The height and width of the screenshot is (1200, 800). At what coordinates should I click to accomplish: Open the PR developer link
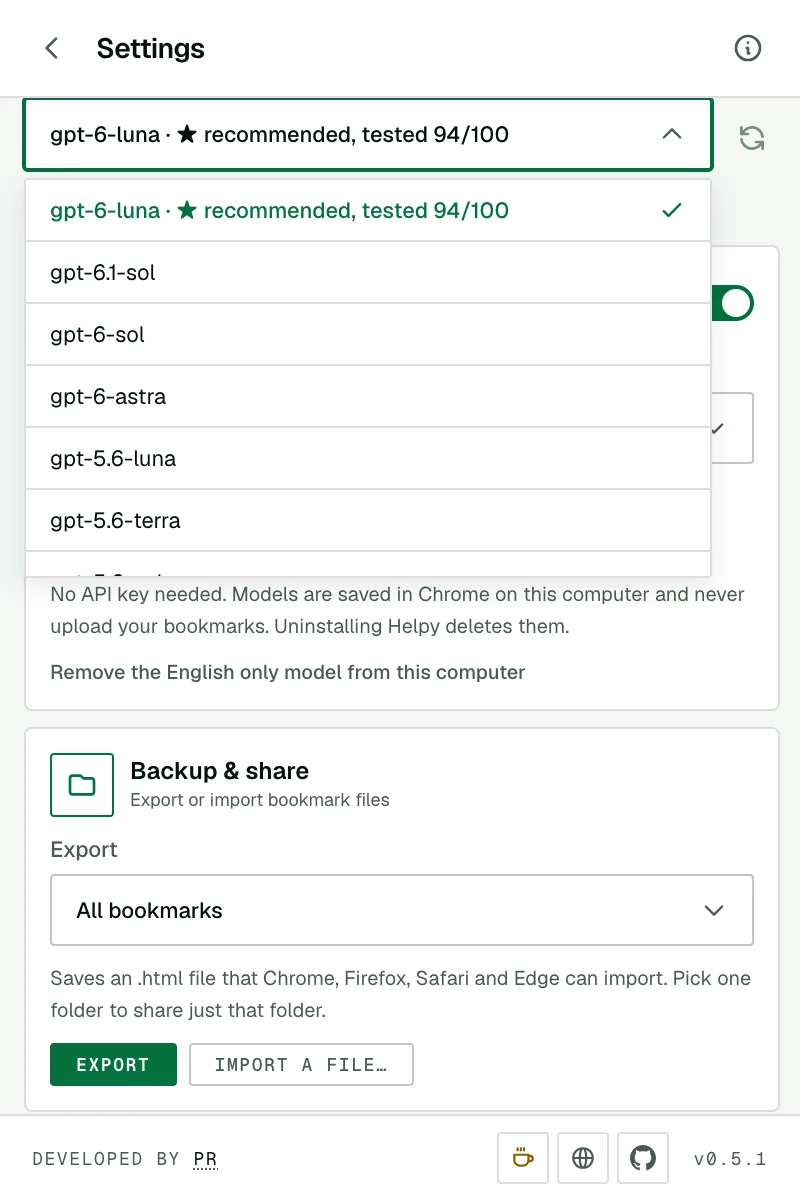(206, 1159)
